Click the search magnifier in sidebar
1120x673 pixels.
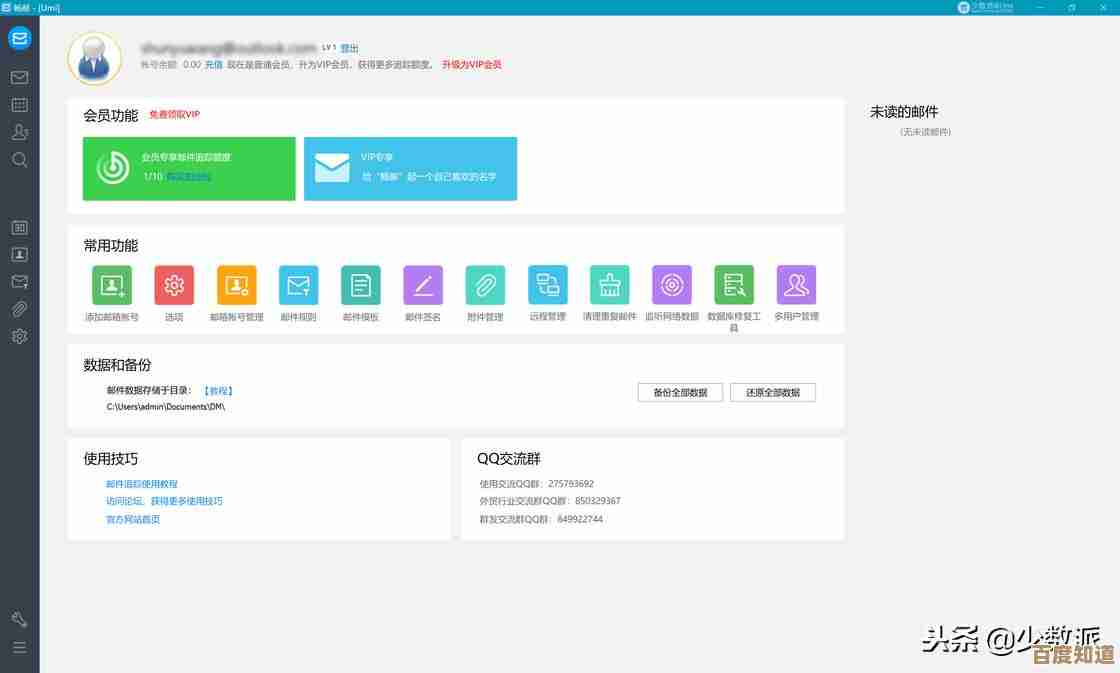point(19,160)
